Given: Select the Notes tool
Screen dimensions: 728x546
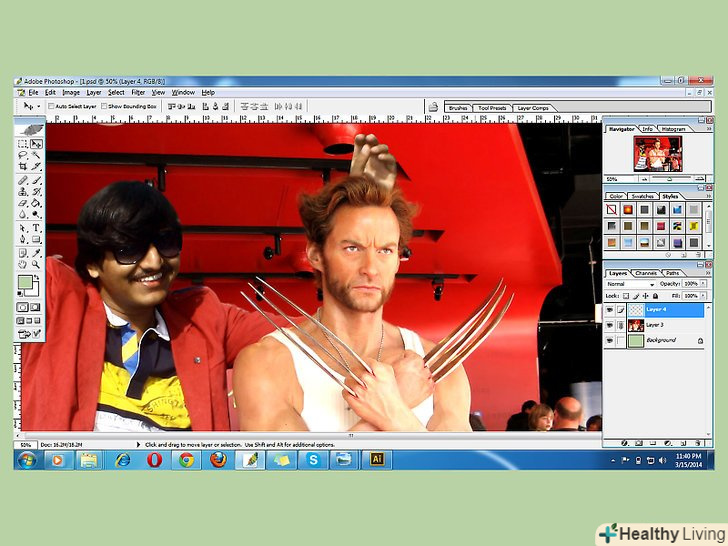Looking at the screenshot, I should coord(23,253).
